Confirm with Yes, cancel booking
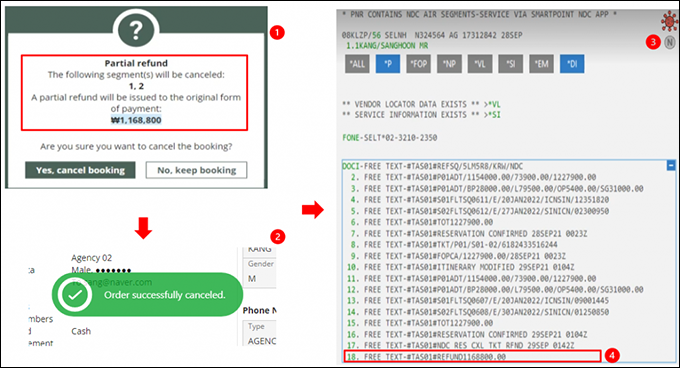This screenshot has width=680, height=368. click(x=80, y=170)
